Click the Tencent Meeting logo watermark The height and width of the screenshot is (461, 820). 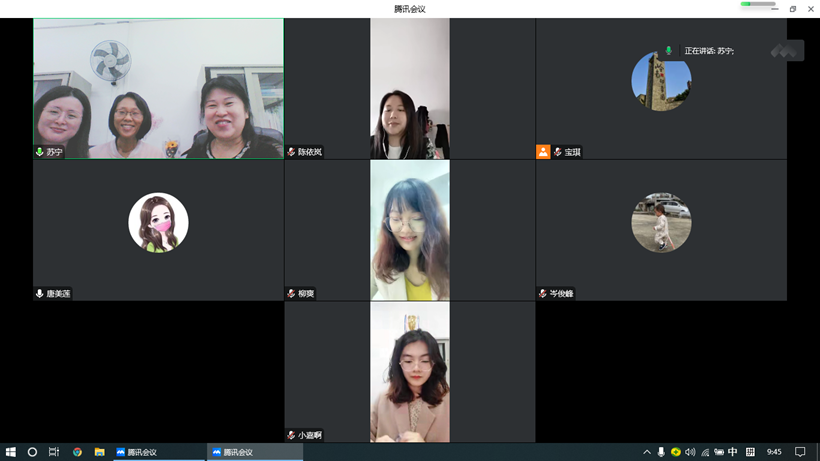[x=787, y=50]
